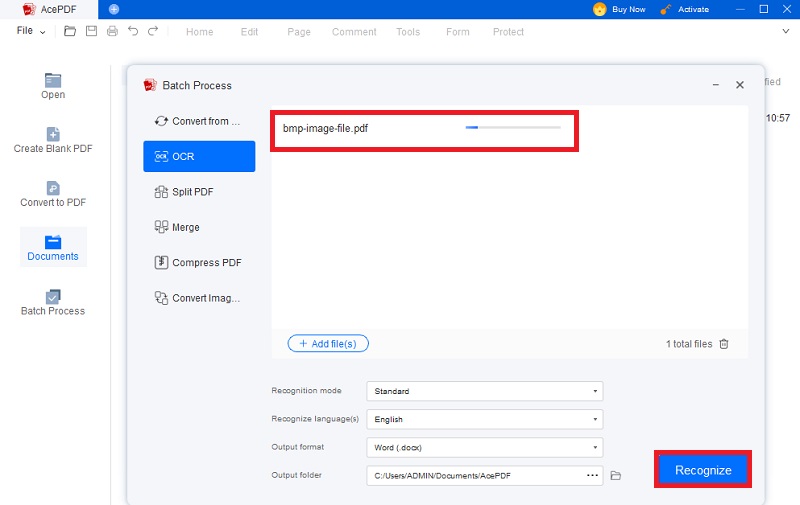
Task: Click the print toolbar icon
Action: [x=112, y=31]
